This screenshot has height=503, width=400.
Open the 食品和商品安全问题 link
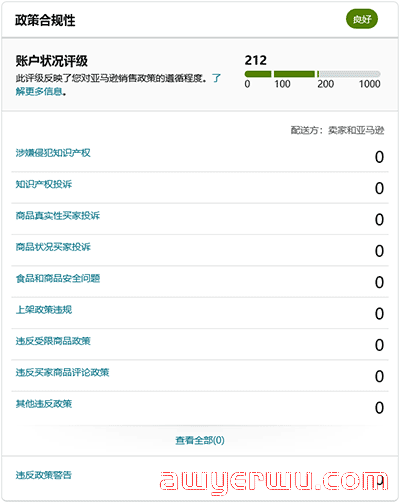click(58, 278)
